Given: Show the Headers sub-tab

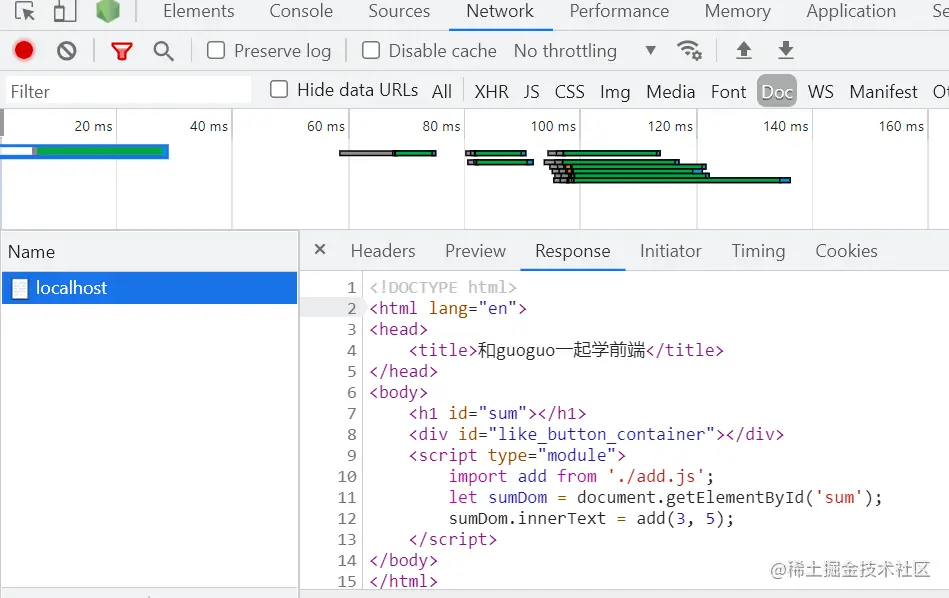Looking at the screenshot, I should tap(383, 251).
